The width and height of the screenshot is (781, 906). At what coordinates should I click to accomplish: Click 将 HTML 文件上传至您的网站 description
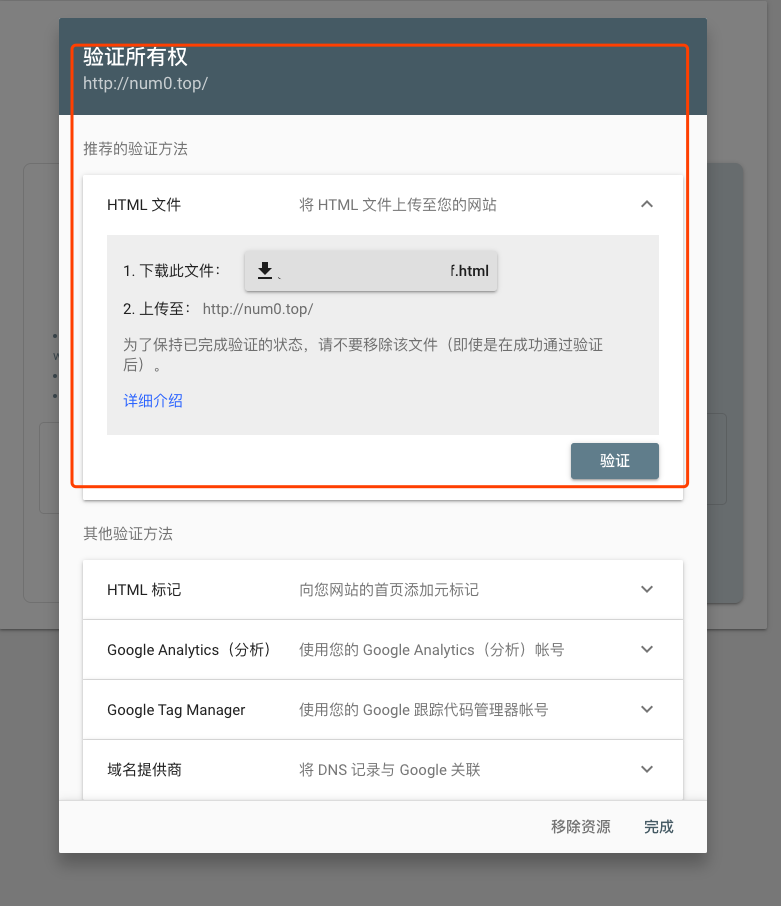[397, 205]
